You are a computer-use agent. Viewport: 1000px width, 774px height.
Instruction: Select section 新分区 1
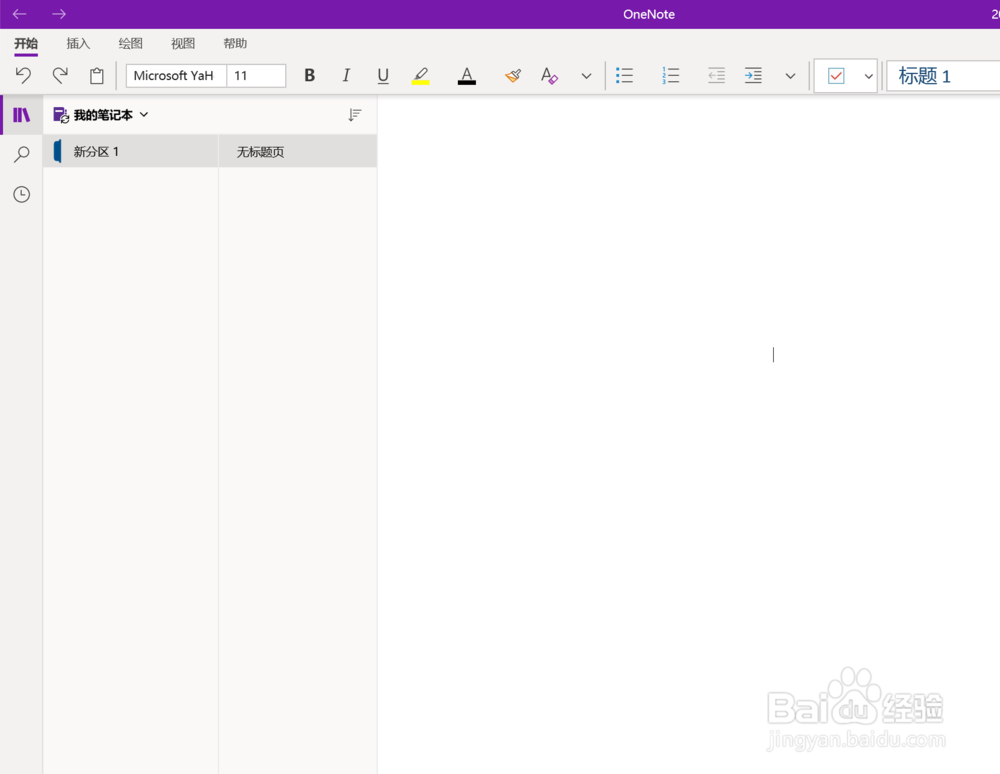[x=131, y=152]
